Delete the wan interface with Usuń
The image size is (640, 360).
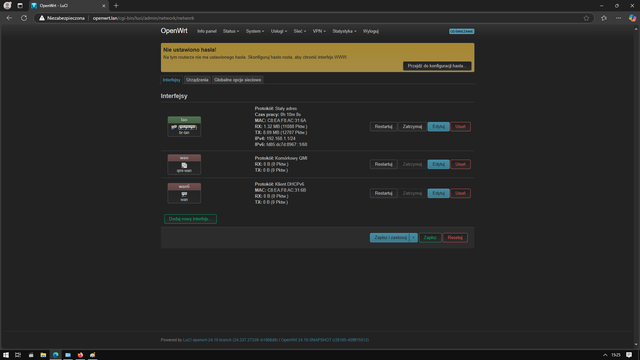(460, 164)
